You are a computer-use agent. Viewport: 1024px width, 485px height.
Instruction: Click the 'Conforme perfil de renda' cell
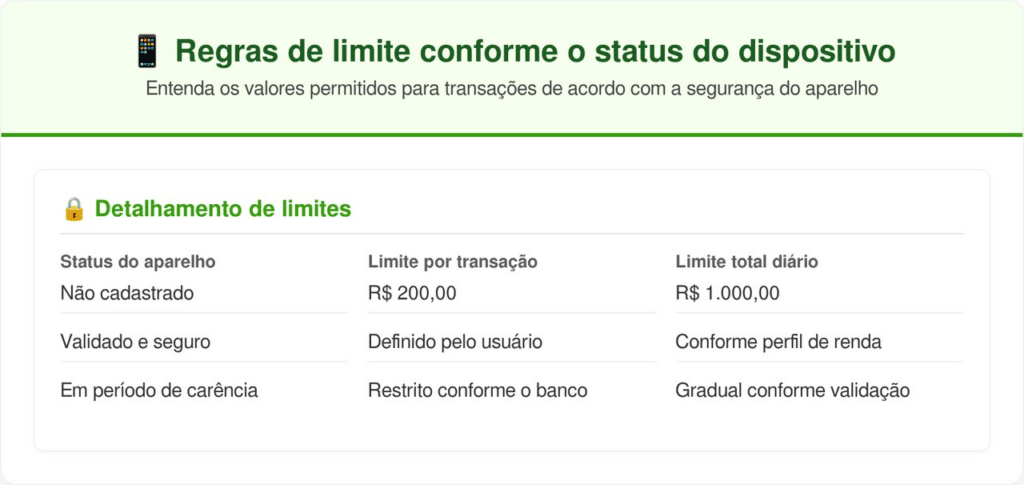[778, 342]
